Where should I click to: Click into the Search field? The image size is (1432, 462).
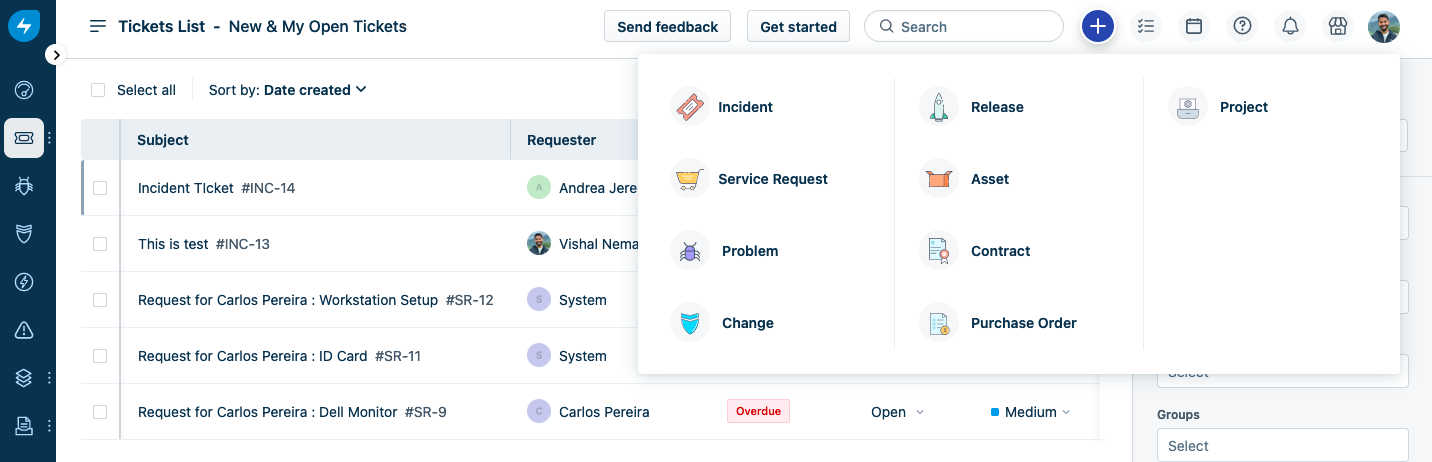coord(970,27)
